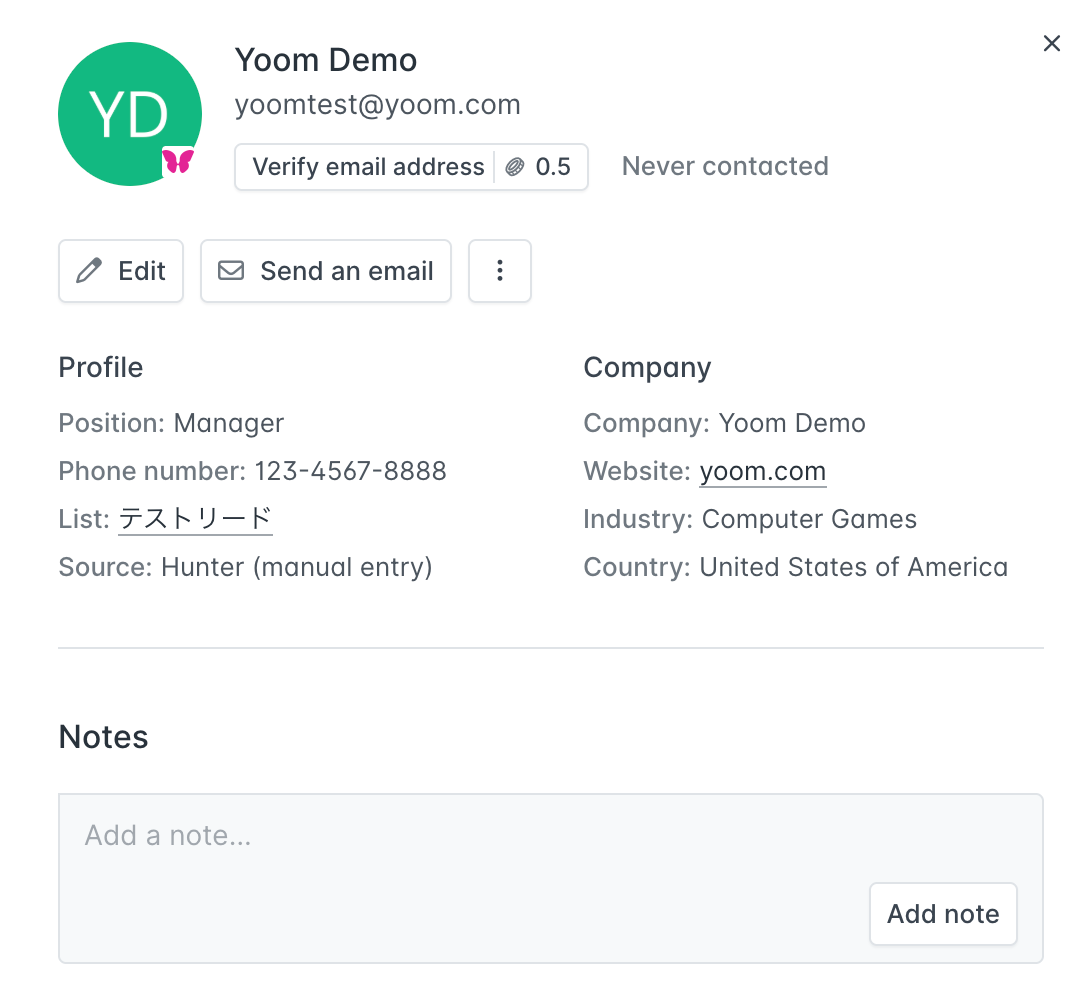Close the lead details panel
This screenshot has width=1084, height=992.
tap(1052, 44)
